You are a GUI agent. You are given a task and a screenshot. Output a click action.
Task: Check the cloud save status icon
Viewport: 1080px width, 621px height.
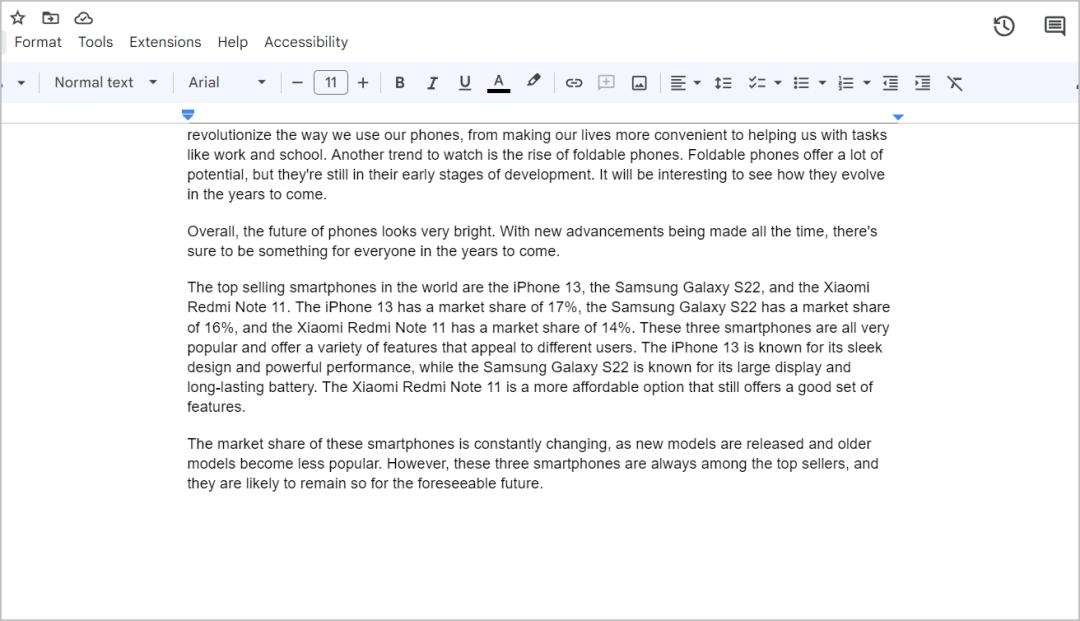coord(83,18)
